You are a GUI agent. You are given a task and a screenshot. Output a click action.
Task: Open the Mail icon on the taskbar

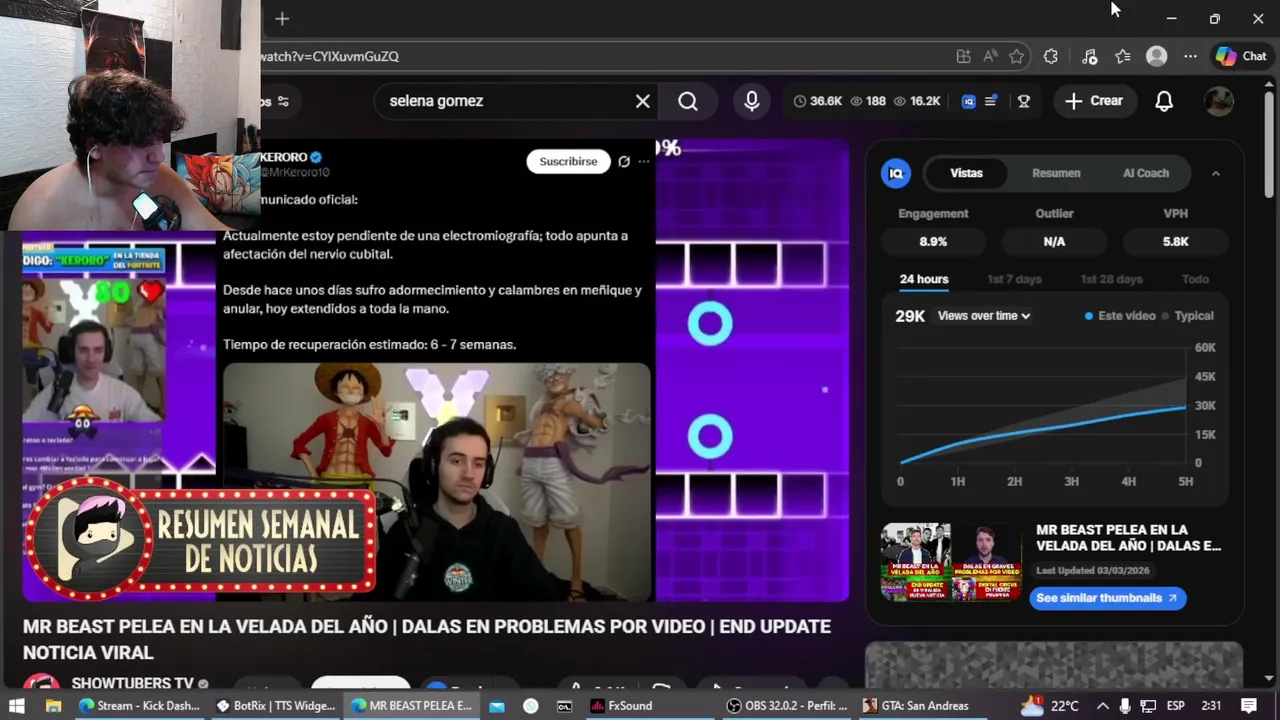pyautogui.click(x=497, y=705)
